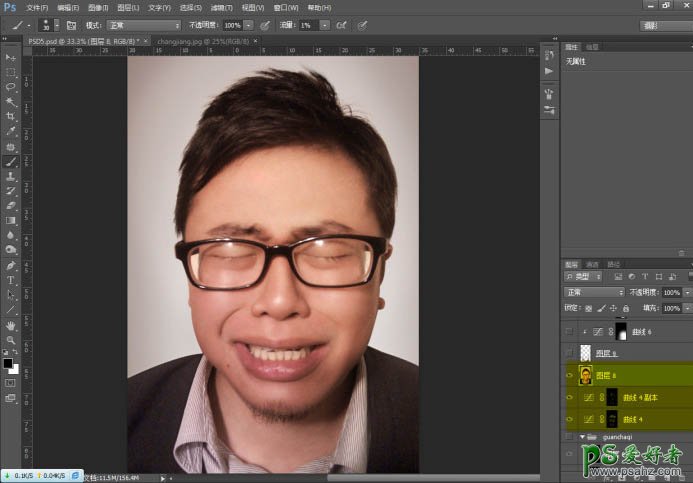This screenshot has height=483, width=693.
Task: Select the Horizontal Type tool
Action: pos(11,280)
